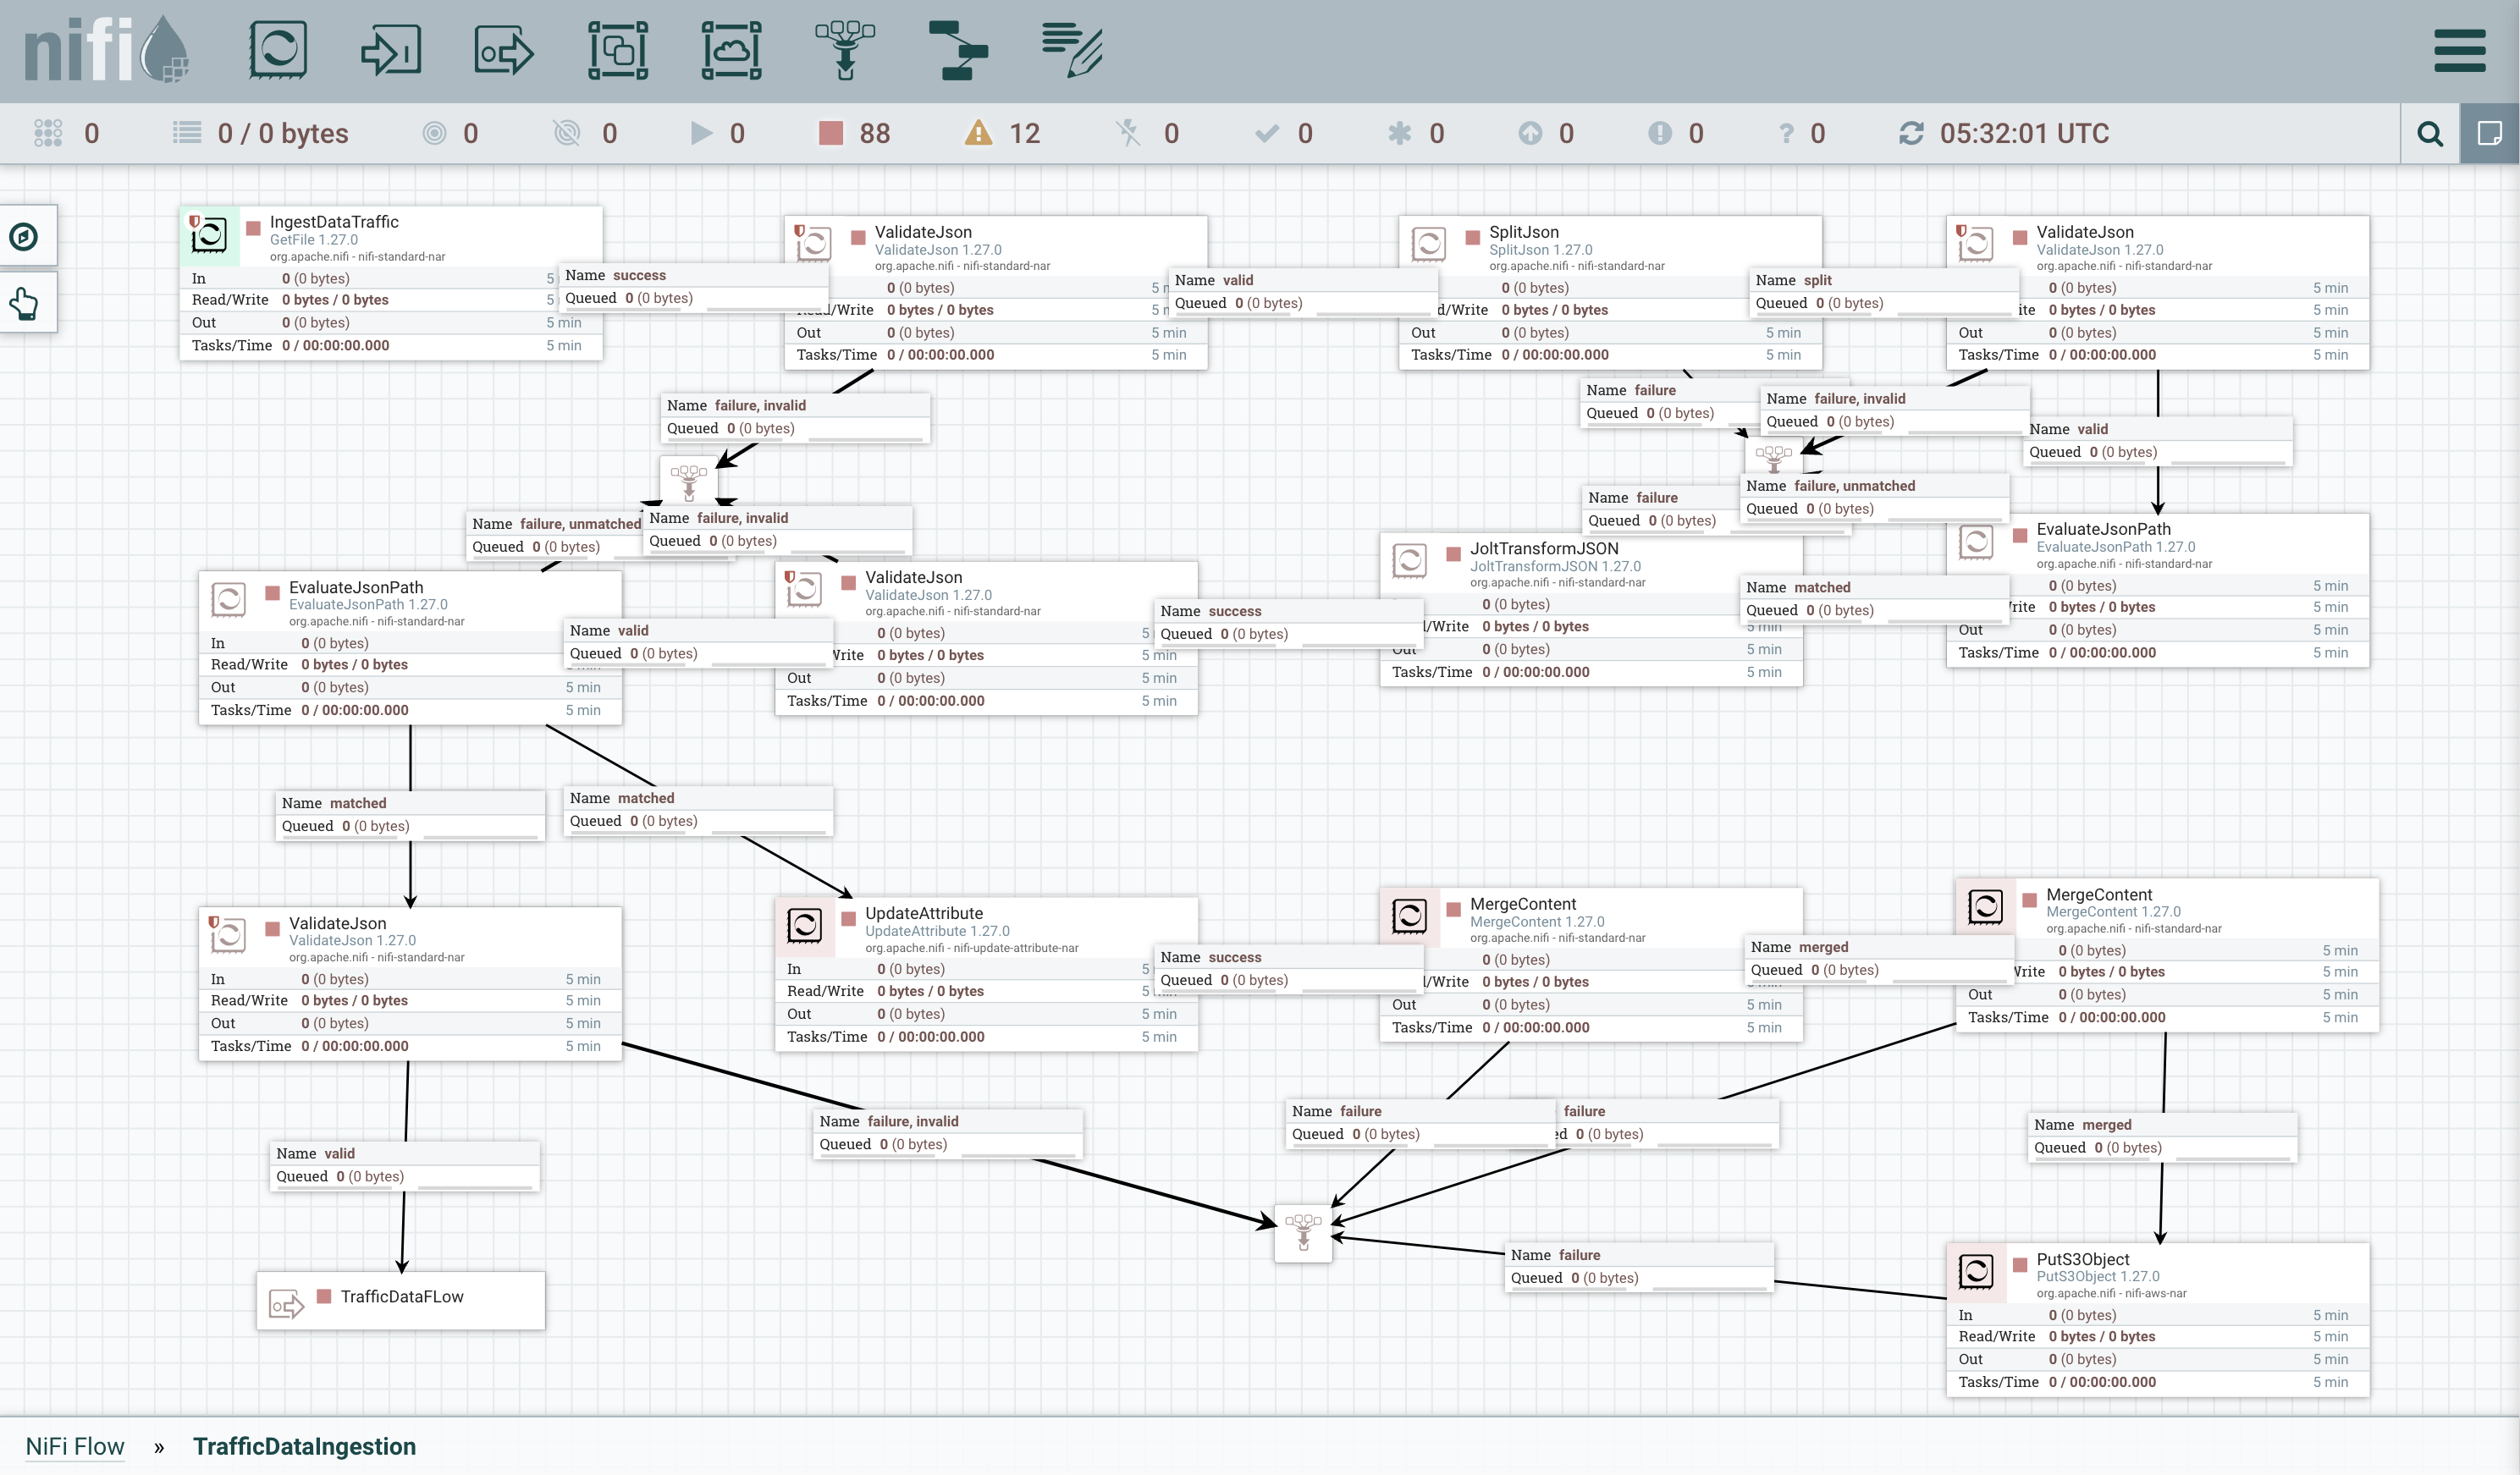Click the funnel left of PutS3Object failure
The image size is (2520, 1475).
click(x=1303, y=1233)
